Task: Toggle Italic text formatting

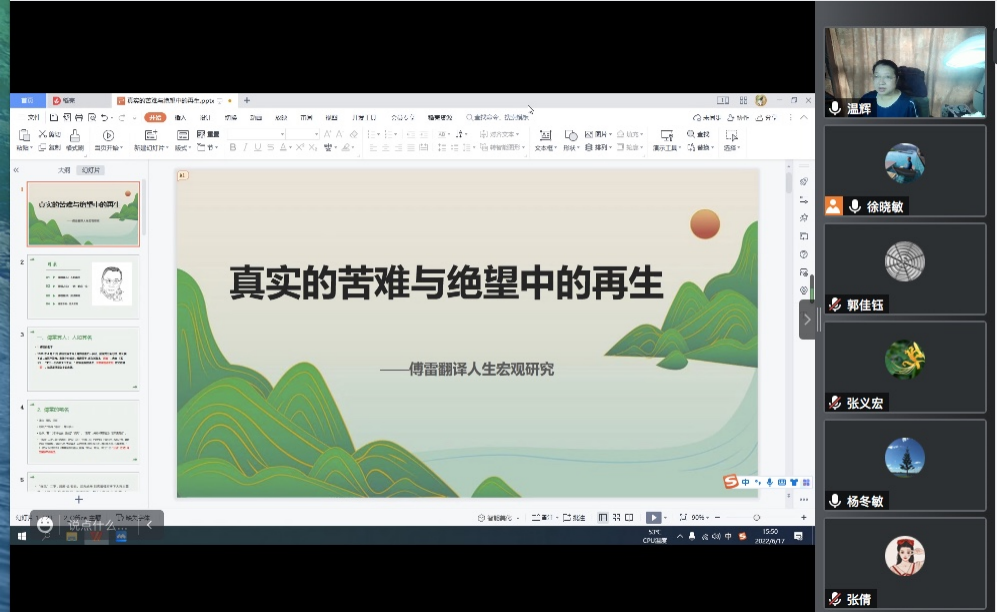Action: pyautogui.click(x=245, y=148)
